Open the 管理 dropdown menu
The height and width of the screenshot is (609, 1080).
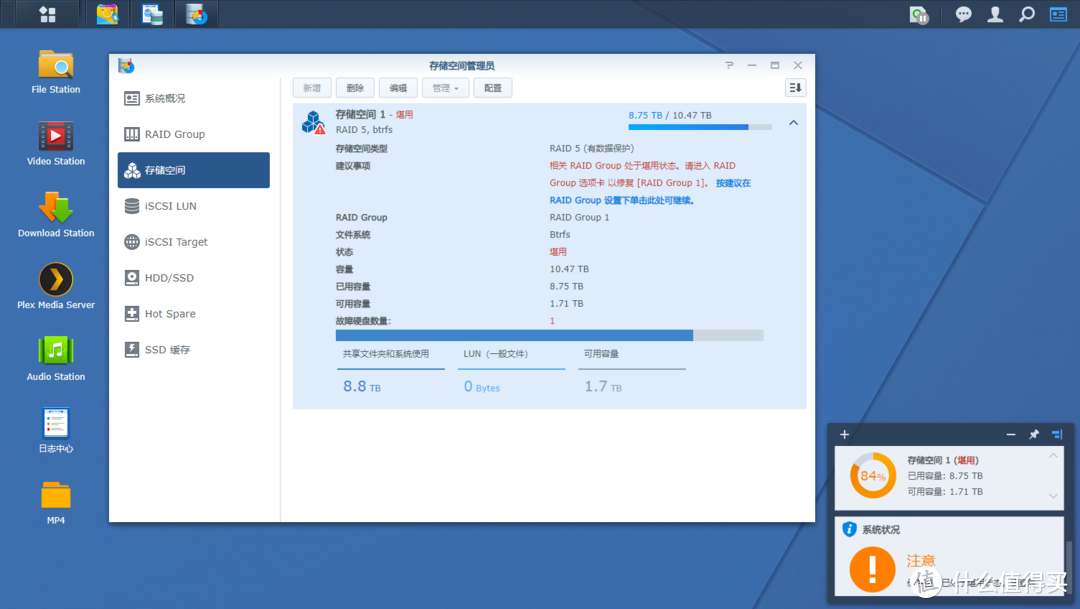[445, 88]
